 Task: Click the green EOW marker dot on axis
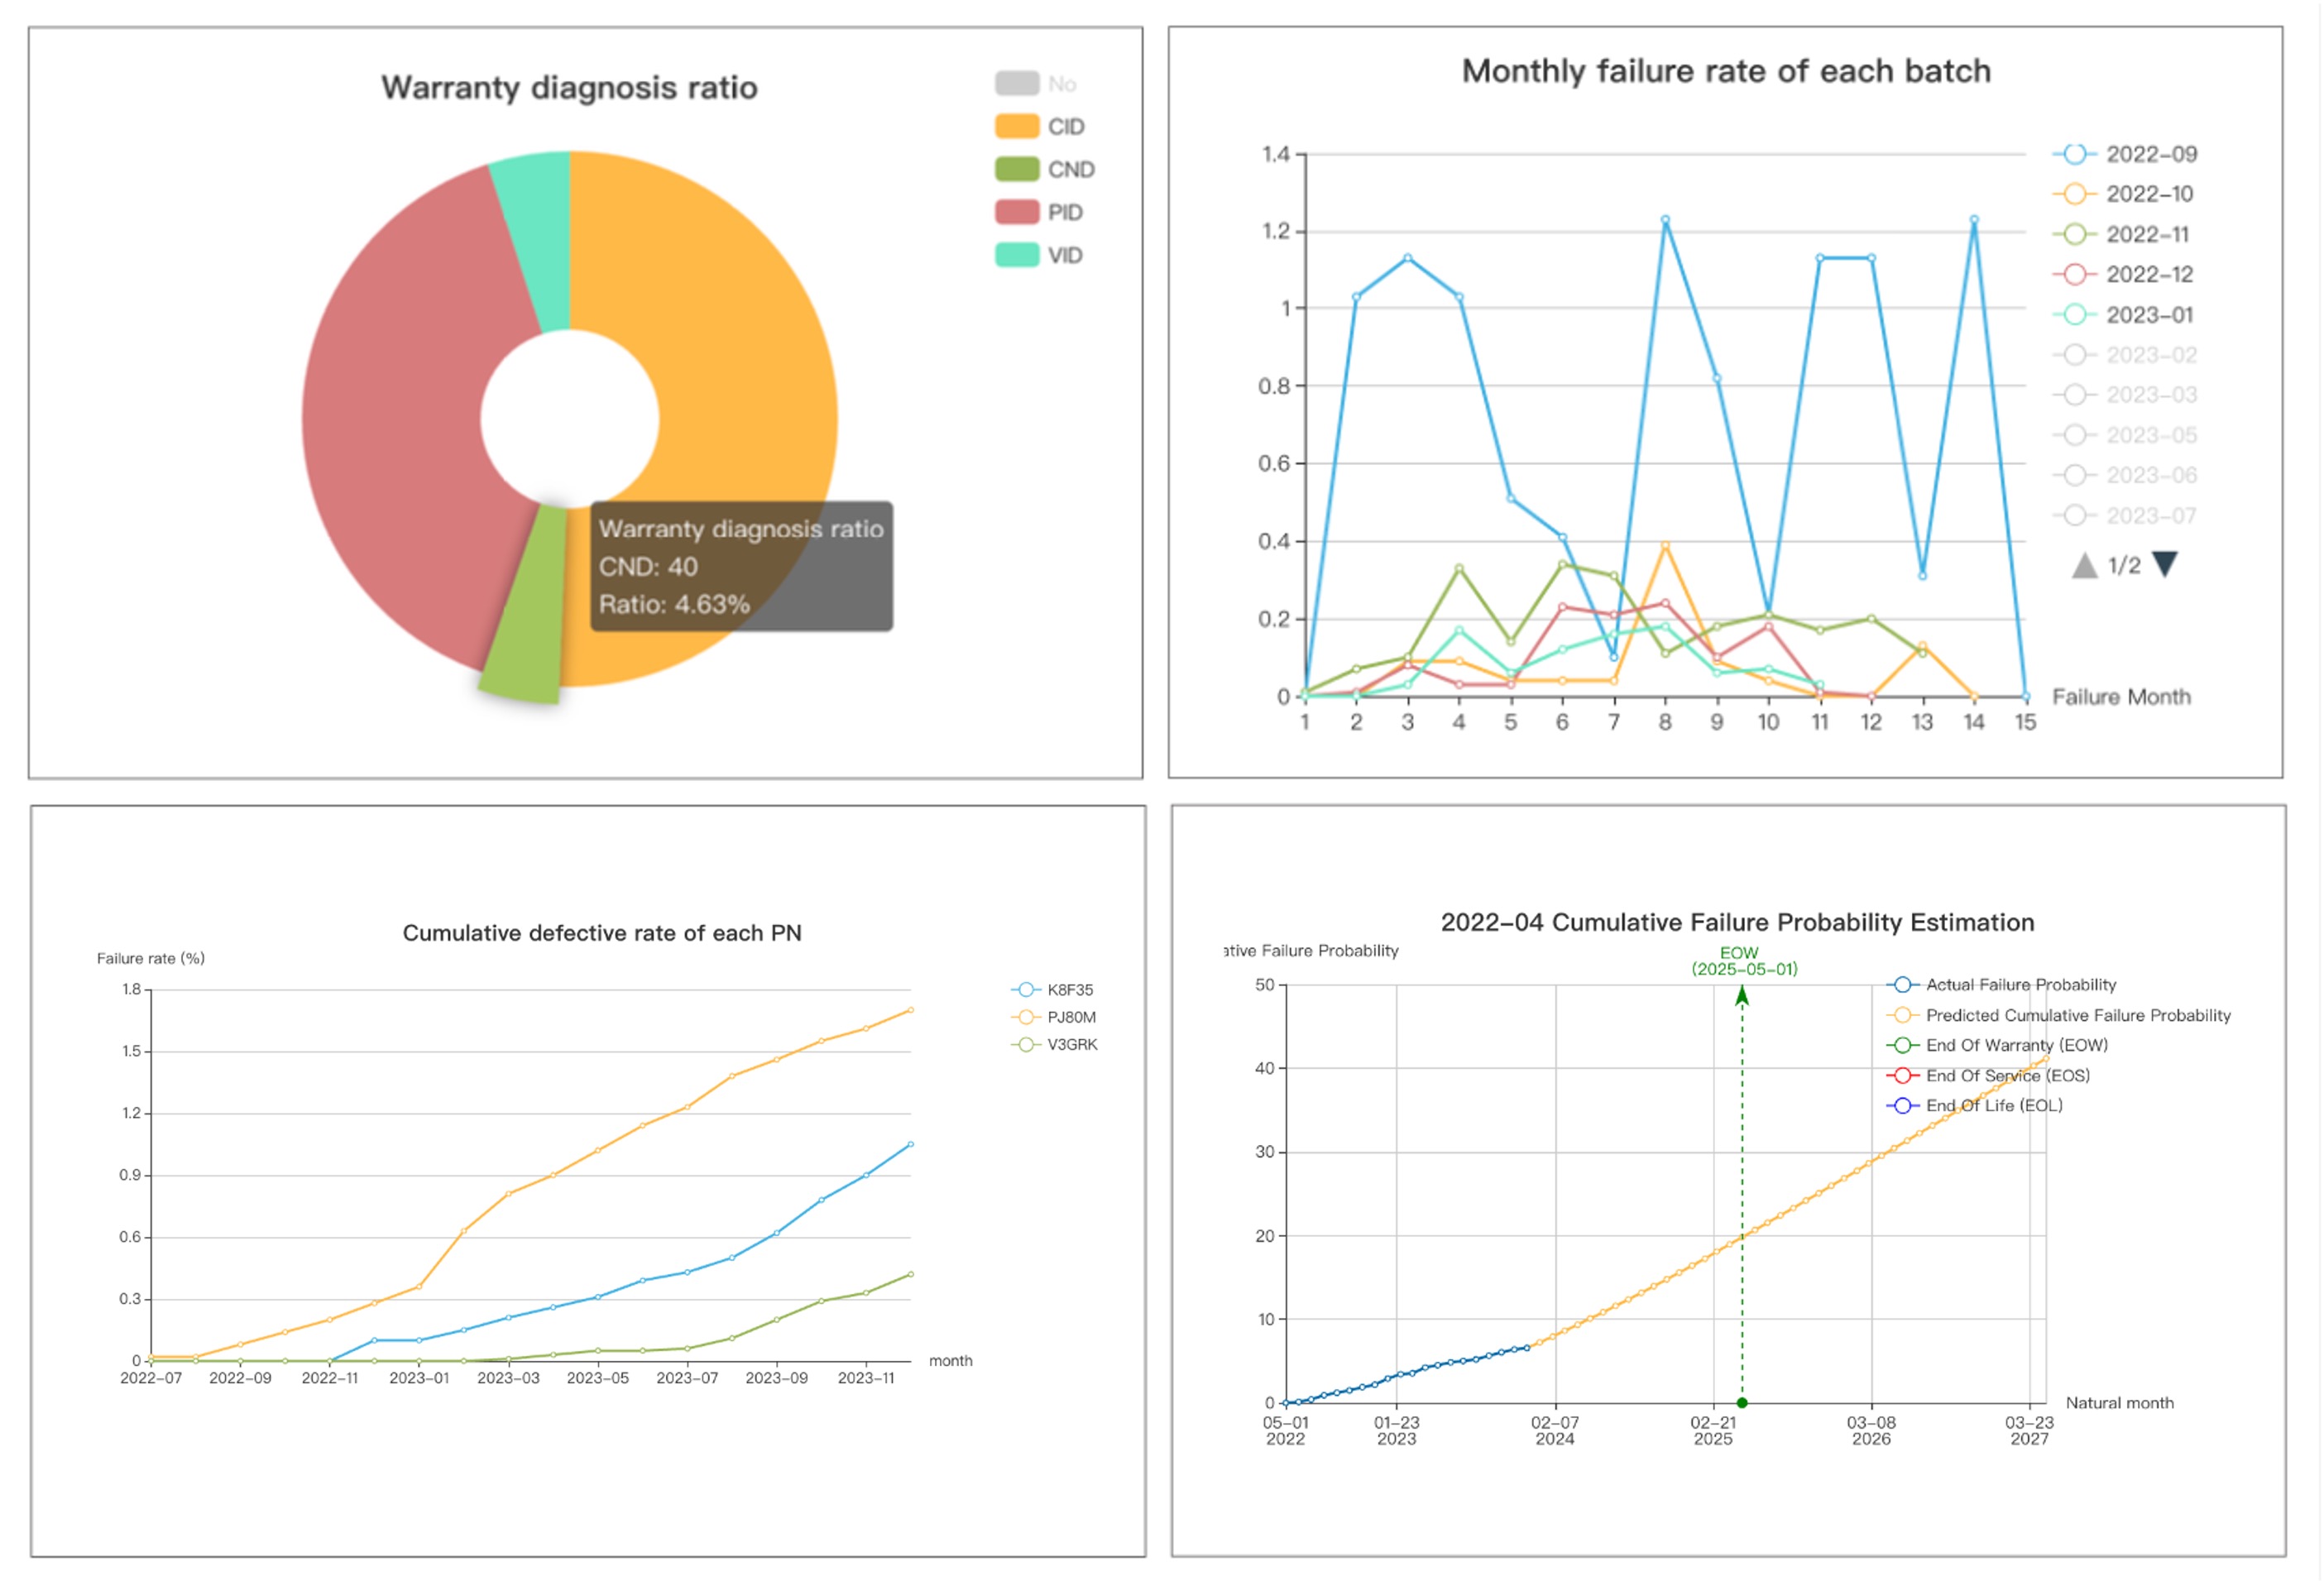coord(1742,1403)
